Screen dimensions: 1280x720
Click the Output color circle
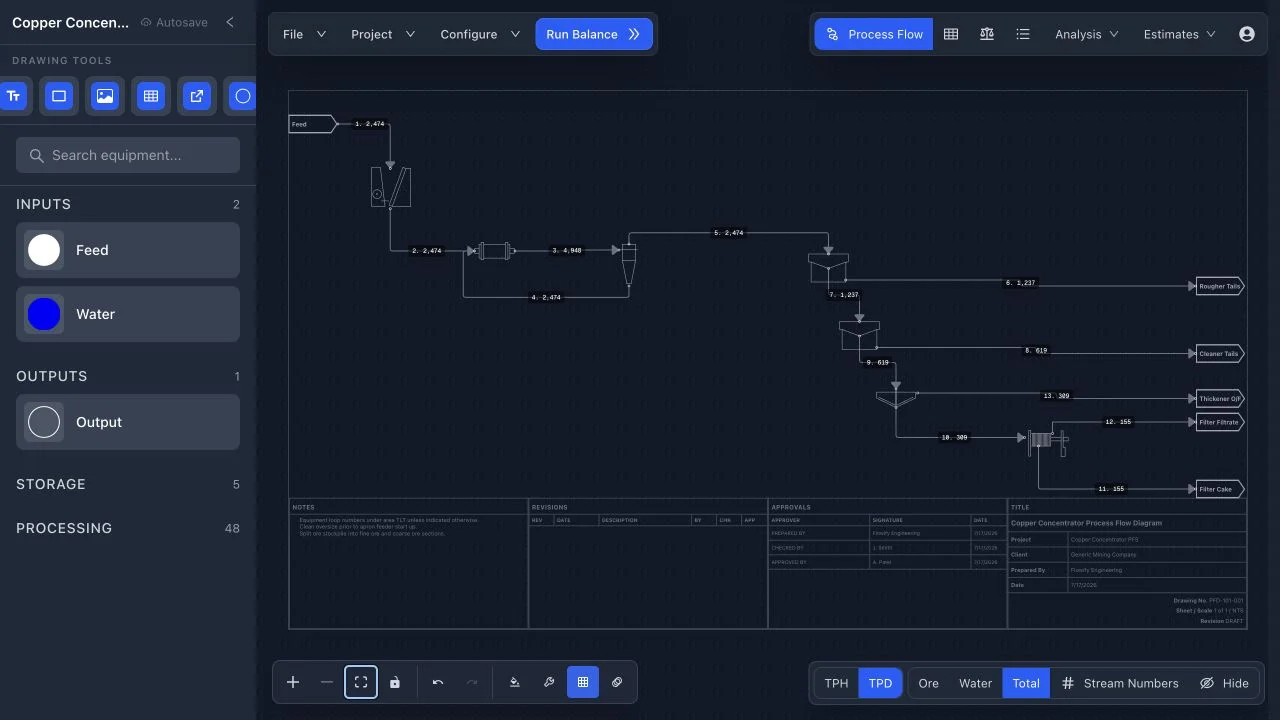pyautogui.click(x=44, y=422)
